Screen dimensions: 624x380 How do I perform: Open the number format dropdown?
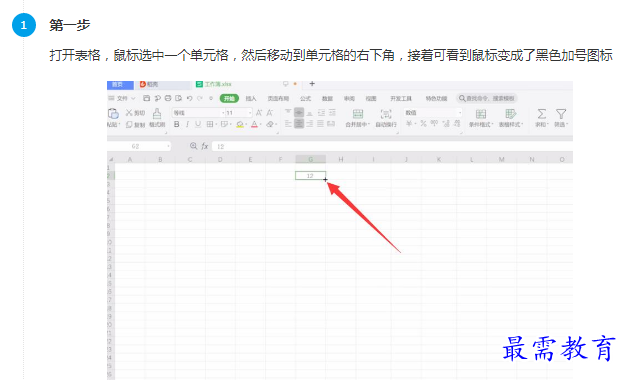coord(459,113)
